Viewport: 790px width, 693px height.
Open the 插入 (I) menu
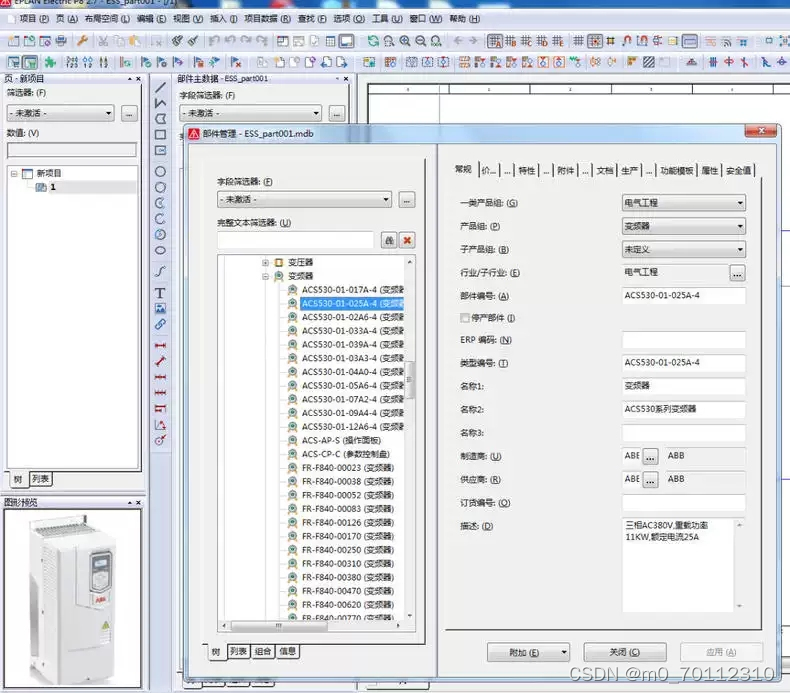coord(224,19)
